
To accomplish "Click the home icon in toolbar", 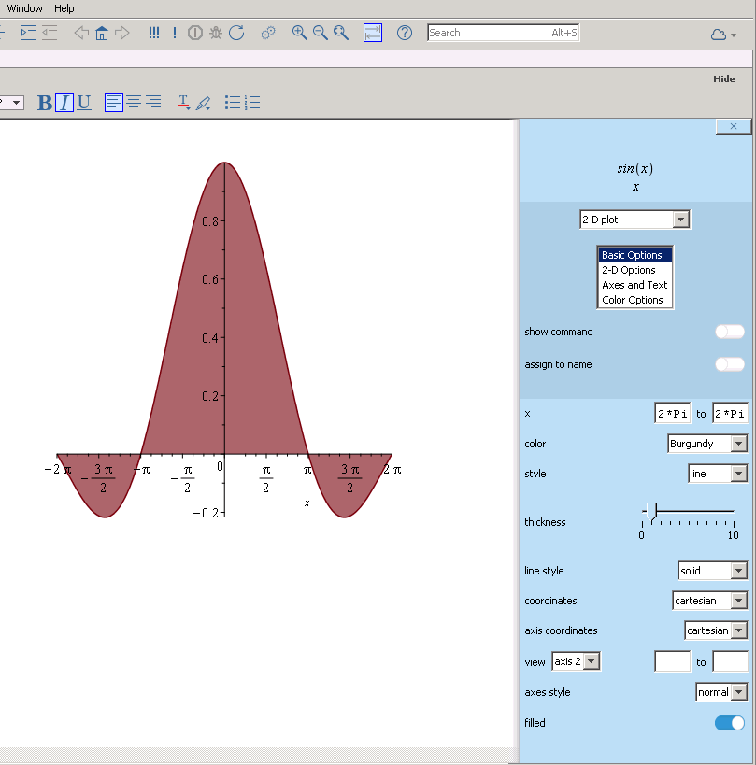I will click(x=100, y=33).
